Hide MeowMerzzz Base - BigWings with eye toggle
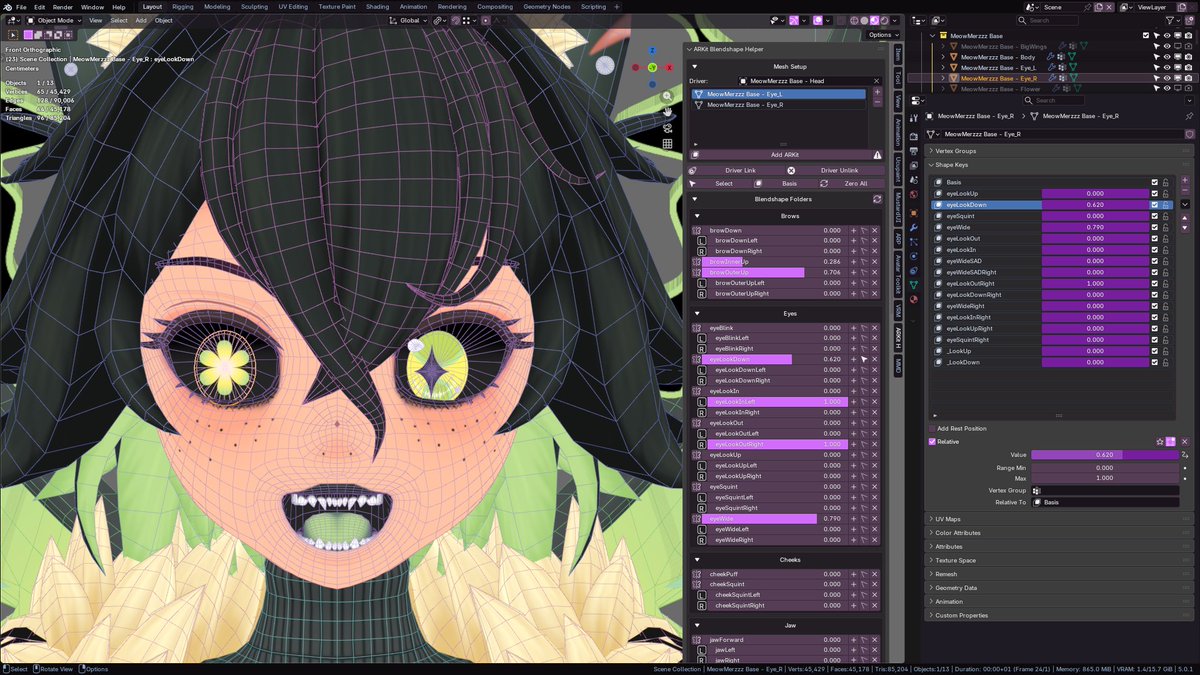Viewport: 1200px width, 675px height. [x=1166, y=46]
